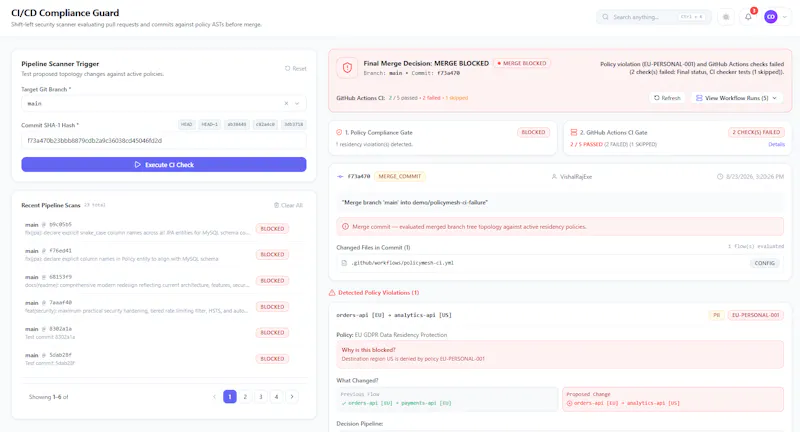Click the search magnifier icon
This screenshot has height=432, width=800.
pos(605,17)
